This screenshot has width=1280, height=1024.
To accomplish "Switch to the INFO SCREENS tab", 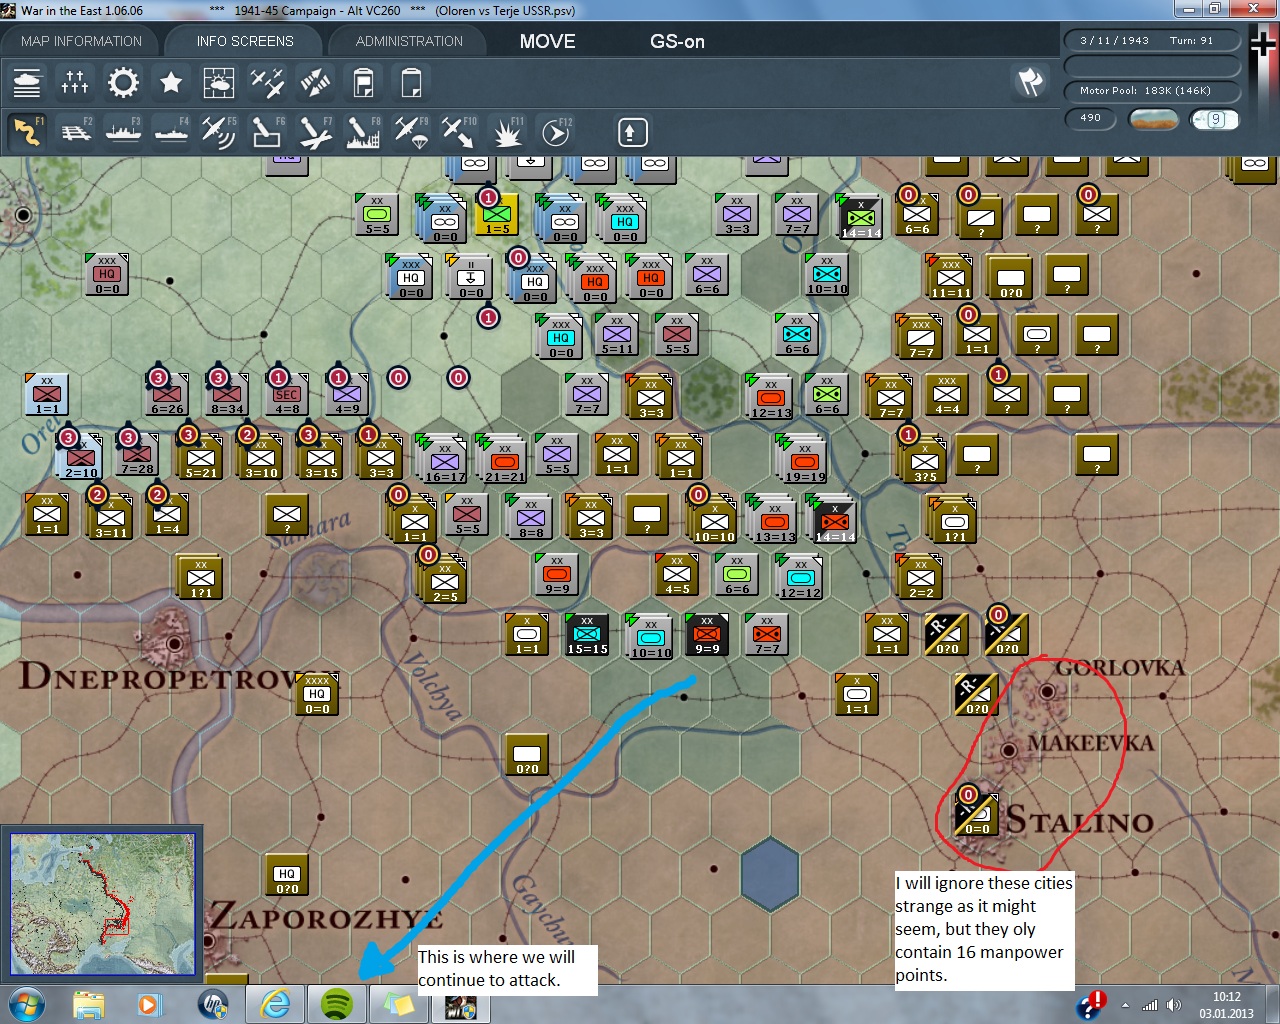I will pyautogui.click(x=245, y=41).
